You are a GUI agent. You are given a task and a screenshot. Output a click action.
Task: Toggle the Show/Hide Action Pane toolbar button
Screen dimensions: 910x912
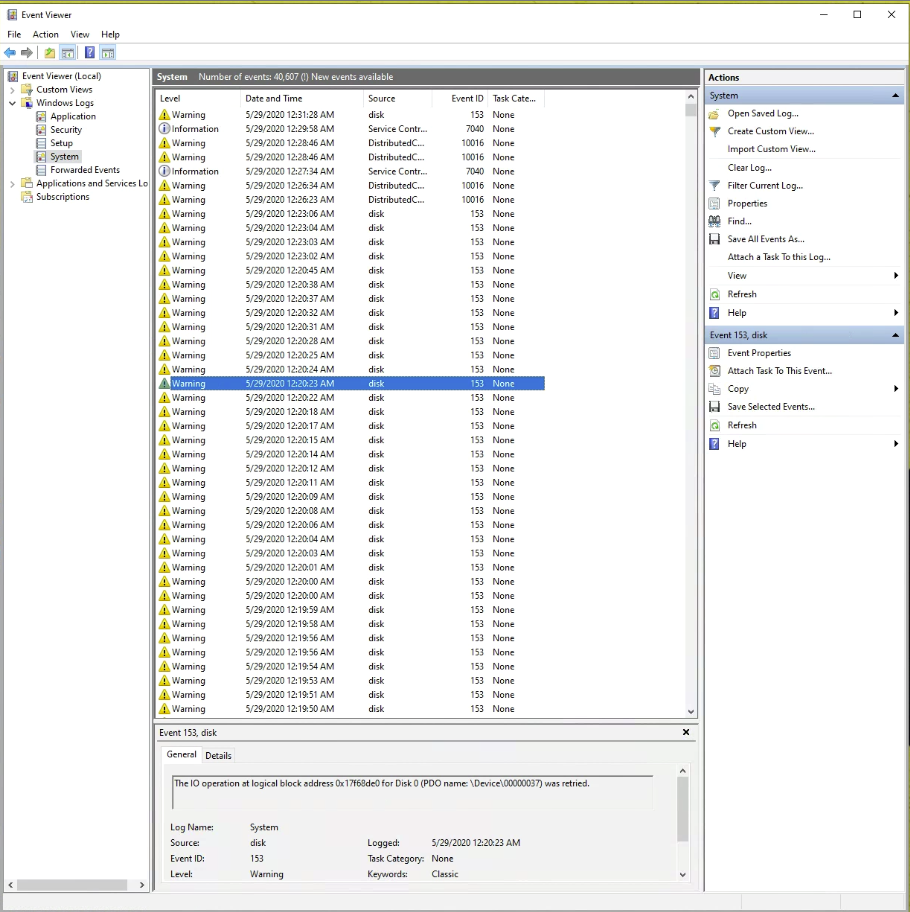(x=108, y=53)
